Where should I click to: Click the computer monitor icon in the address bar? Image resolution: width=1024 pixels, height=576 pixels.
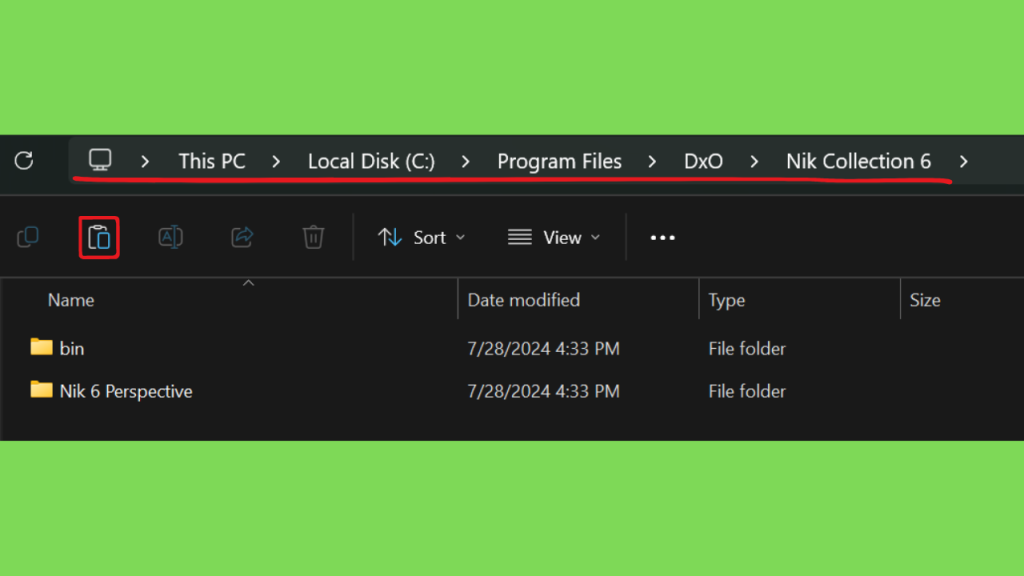(x=100, y=160)
